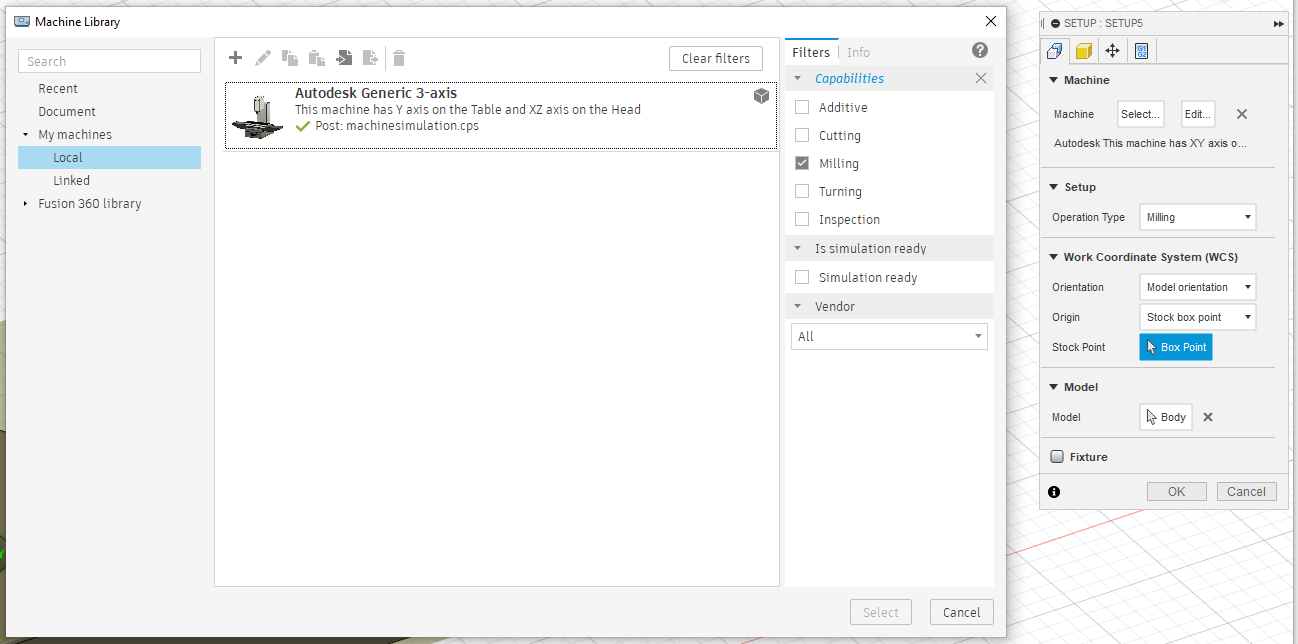The width and height of the screenshot is (1298, 644).
Task: Expand the Fusion 360 library tree node
Action: (x=26, y=204)
